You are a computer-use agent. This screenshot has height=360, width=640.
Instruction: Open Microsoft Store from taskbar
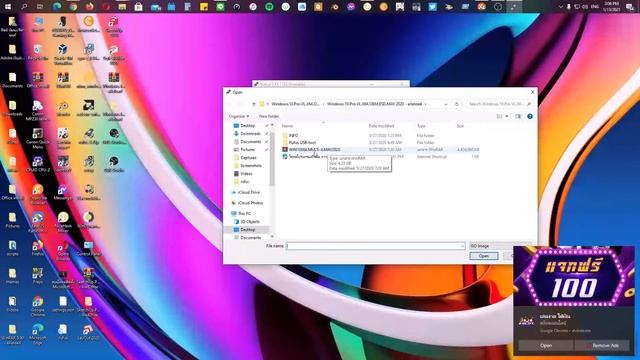138,7
